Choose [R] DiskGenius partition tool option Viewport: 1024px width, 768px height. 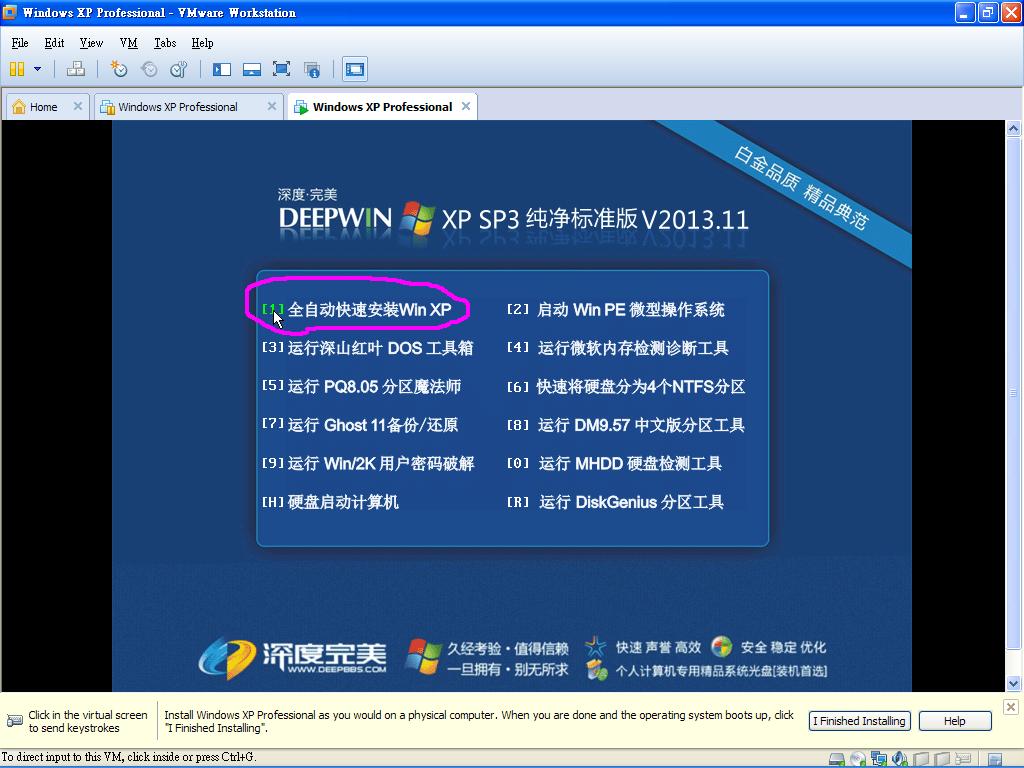(x=615, y=502)
